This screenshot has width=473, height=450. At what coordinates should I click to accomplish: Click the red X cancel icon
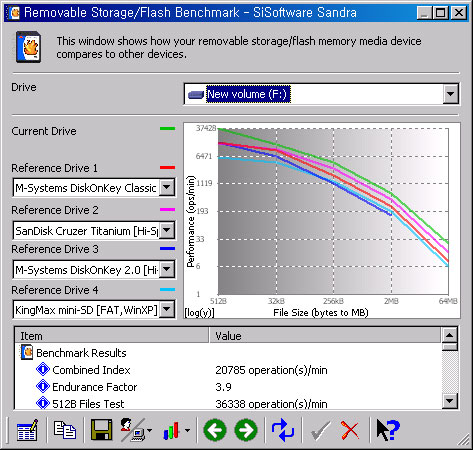(x=350, y=431)
